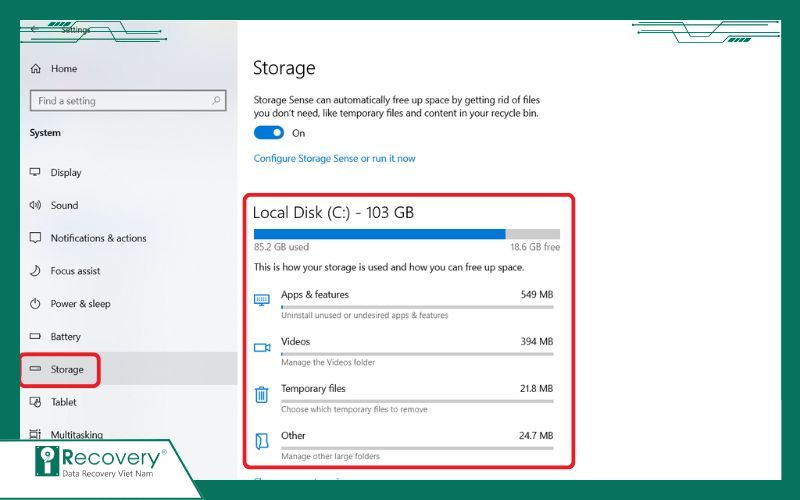Click the Sound speaker icon

coord(36,206)
